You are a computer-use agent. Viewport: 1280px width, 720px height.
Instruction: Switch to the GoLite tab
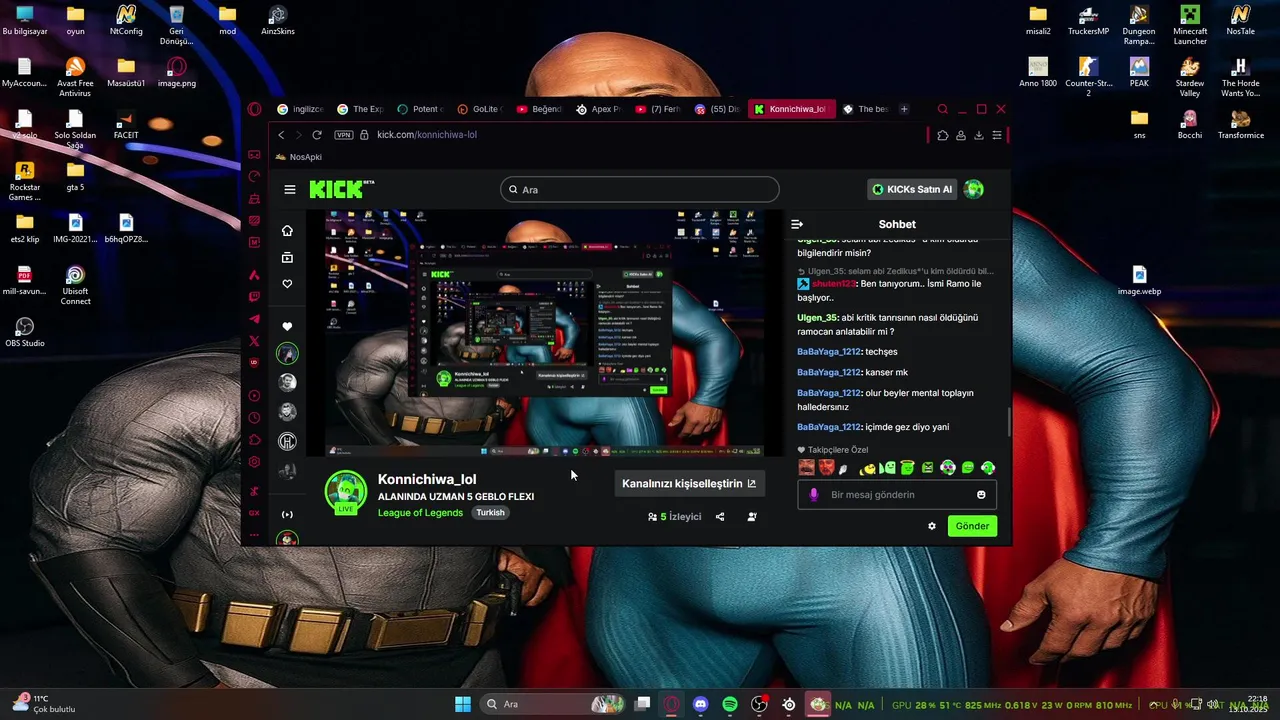(x=481, y=109)
